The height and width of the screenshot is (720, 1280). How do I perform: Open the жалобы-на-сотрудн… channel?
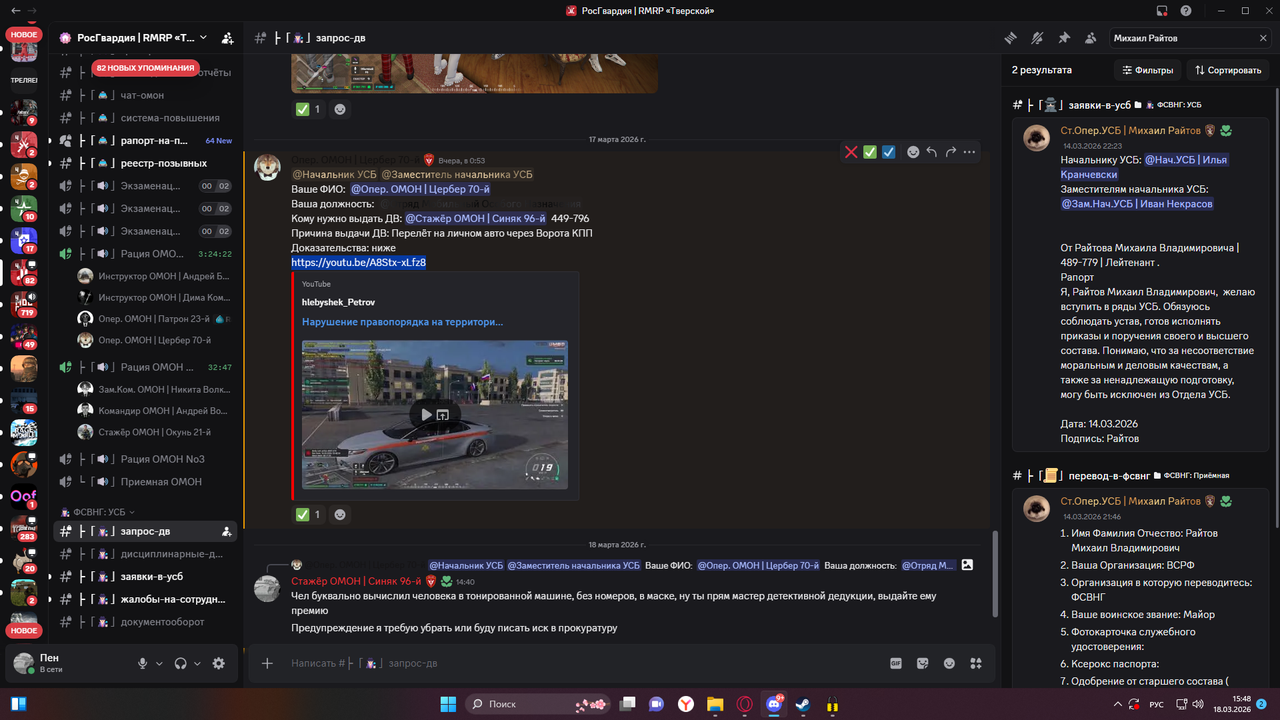point(146,599)
